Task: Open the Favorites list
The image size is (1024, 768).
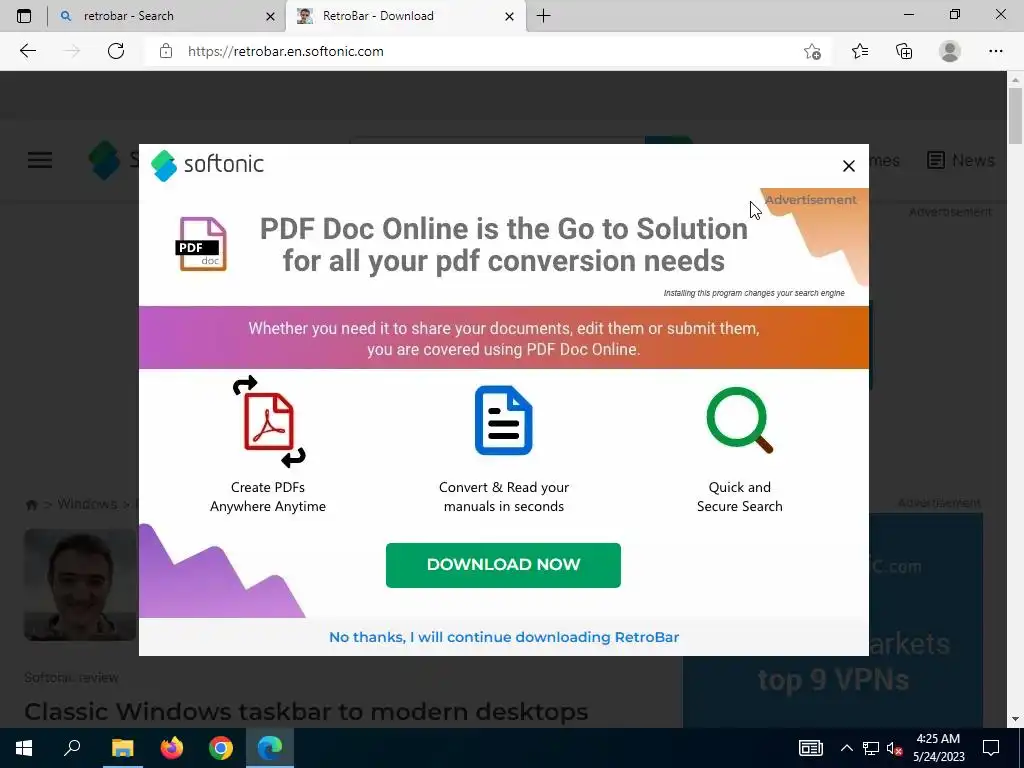Action: pyautogui.click(x=859, y=51)
